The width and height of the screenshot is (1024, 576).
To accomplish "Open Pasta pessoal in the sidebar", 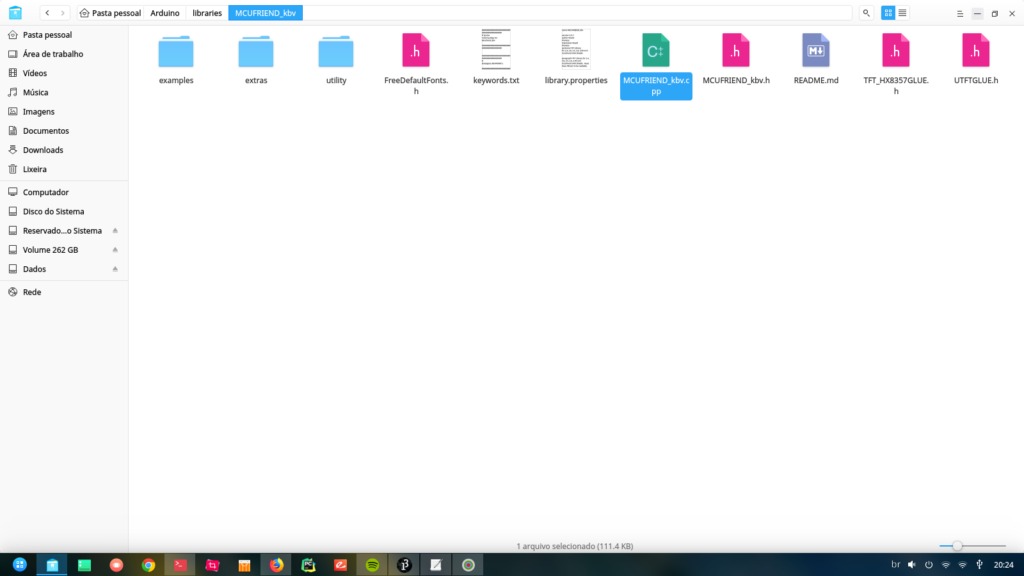I will pyautogui.click(x=64, y=35).
